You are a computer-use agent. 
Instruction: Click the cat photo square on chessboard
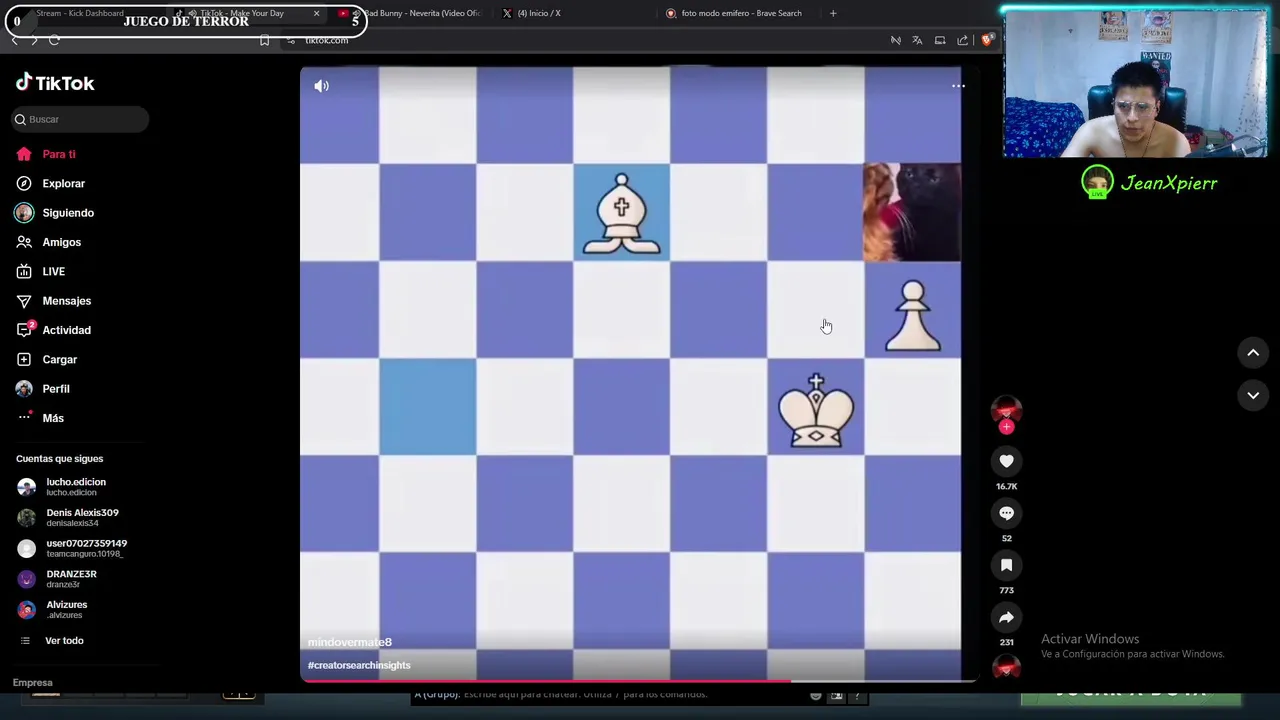912,212
